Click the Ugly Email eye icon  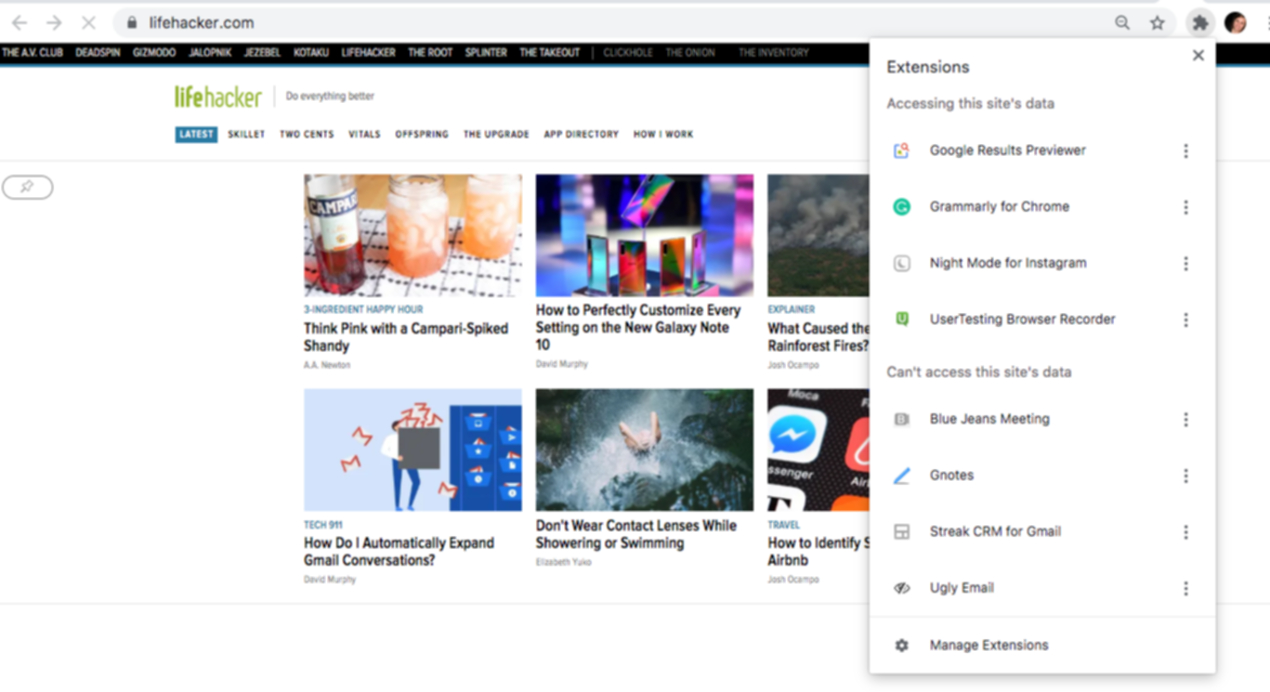901,588
